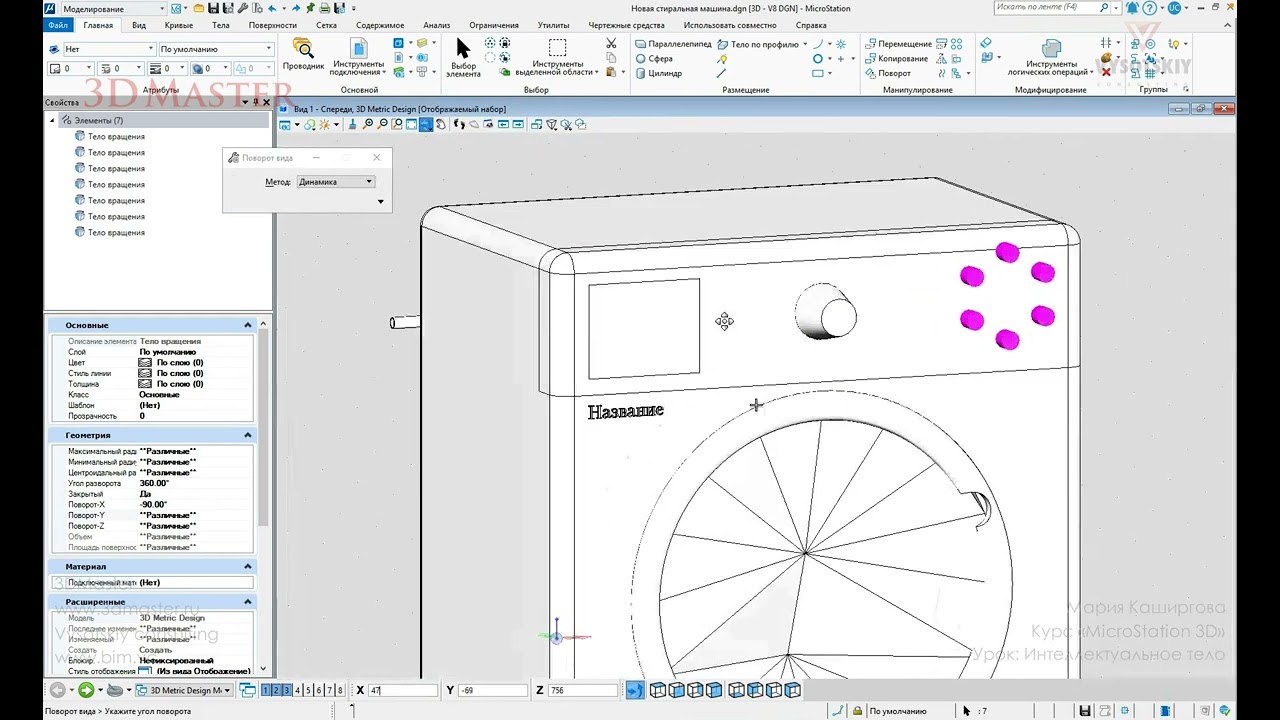Click the Копирование tool

pyautogui.click(x=902, y=59)
